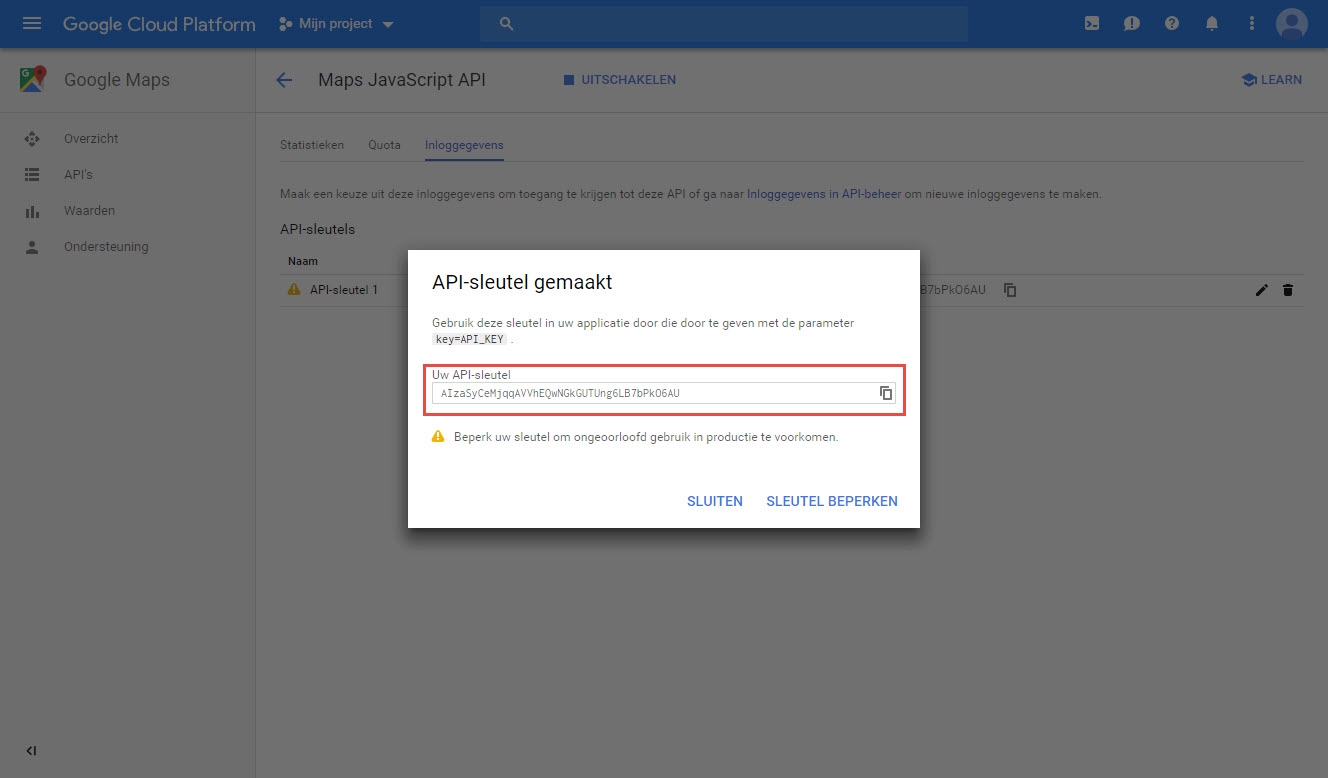Select Ondersteuning in the sidebar
Image resolution: width=1328 pixels, height=778 pixels.
tap(105, 246)
